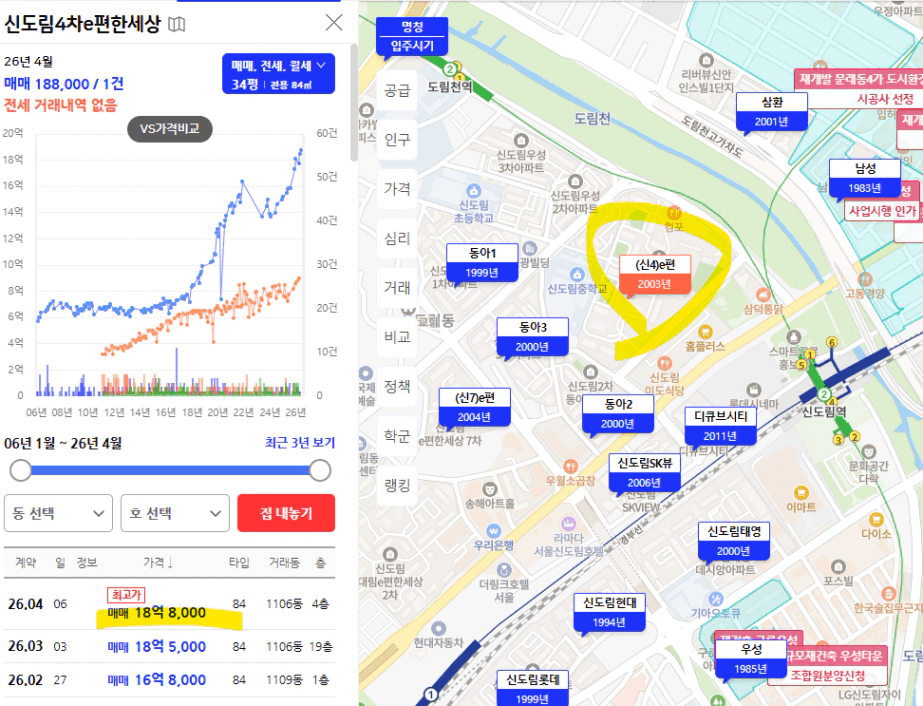The width and height of the screenshot is (923, 706).
Task: Open the 동 선택 dropdown
Action: tap(58, 513)
